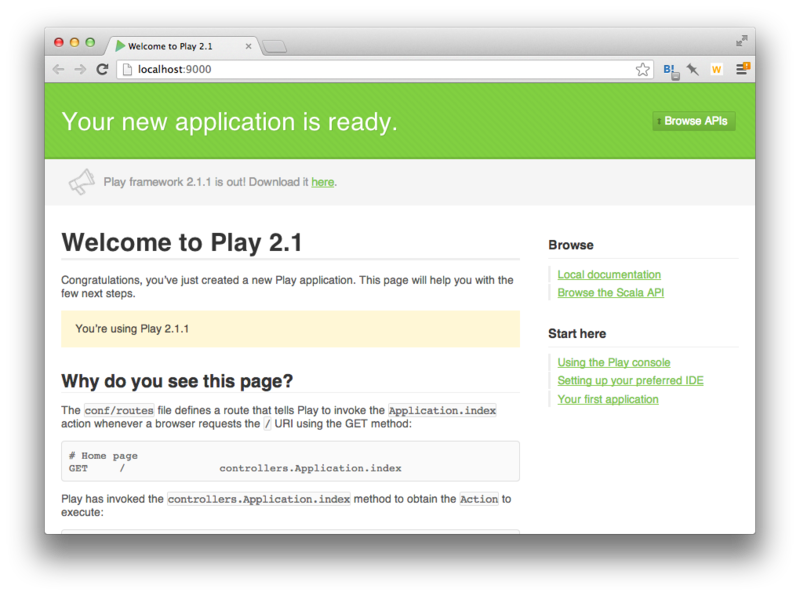Click the inline controllers.Application.index code
This screenshot has height=596, width=800.
tap(259, 499)
